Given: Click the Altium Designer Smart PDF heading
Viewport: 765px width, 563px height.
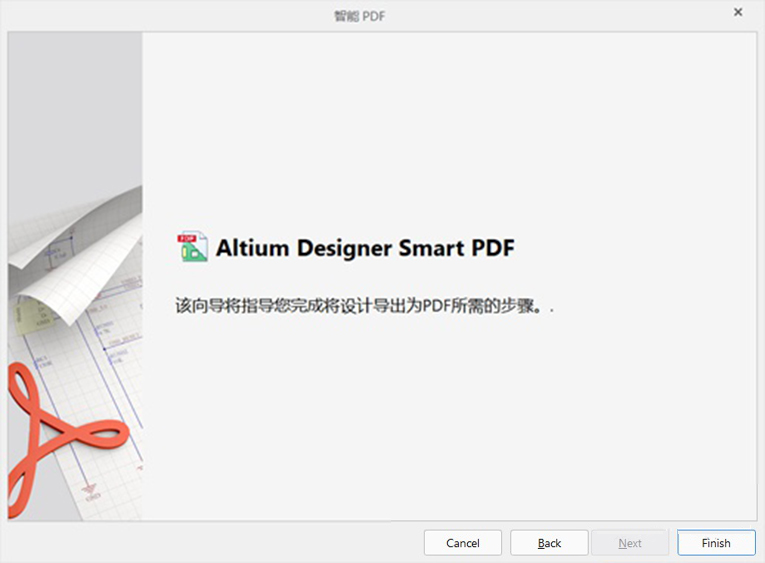Looking at the screenshot, I should pyautogui.click(x=365, y=248).
